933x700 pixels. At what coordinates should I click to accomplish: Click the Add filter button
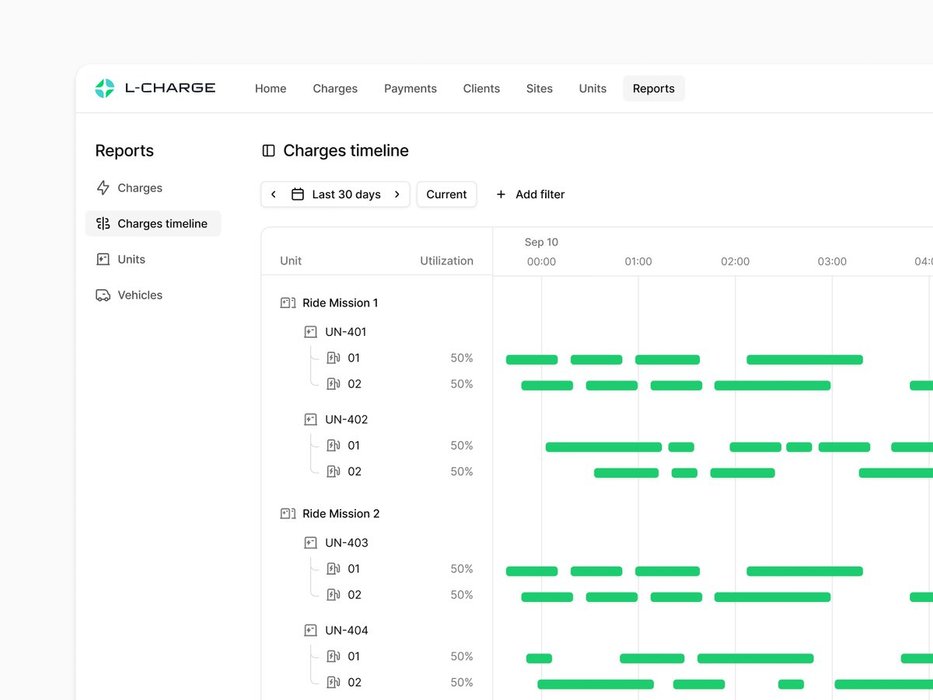[530, 194]
